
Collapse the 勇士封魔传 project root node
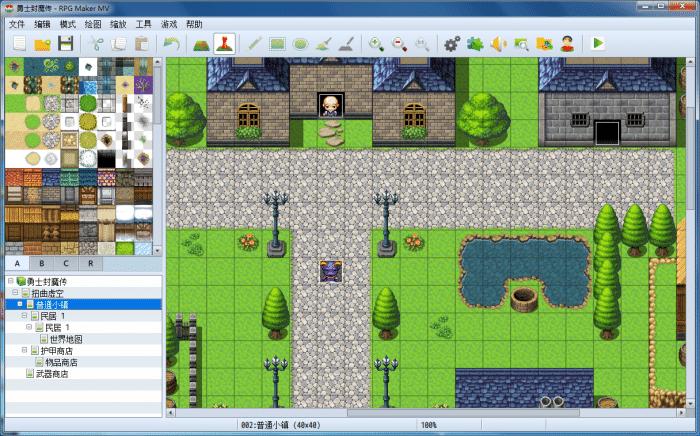click(11, 281)
